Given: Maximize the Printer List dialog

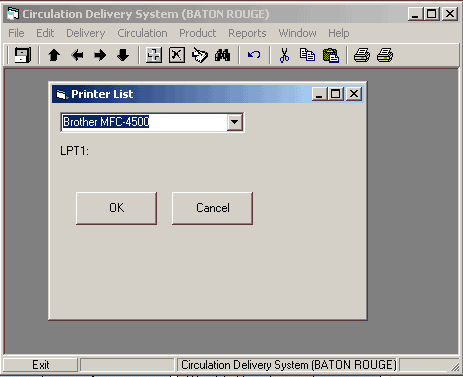Looking at the screenshot, I should pos(336,94).
